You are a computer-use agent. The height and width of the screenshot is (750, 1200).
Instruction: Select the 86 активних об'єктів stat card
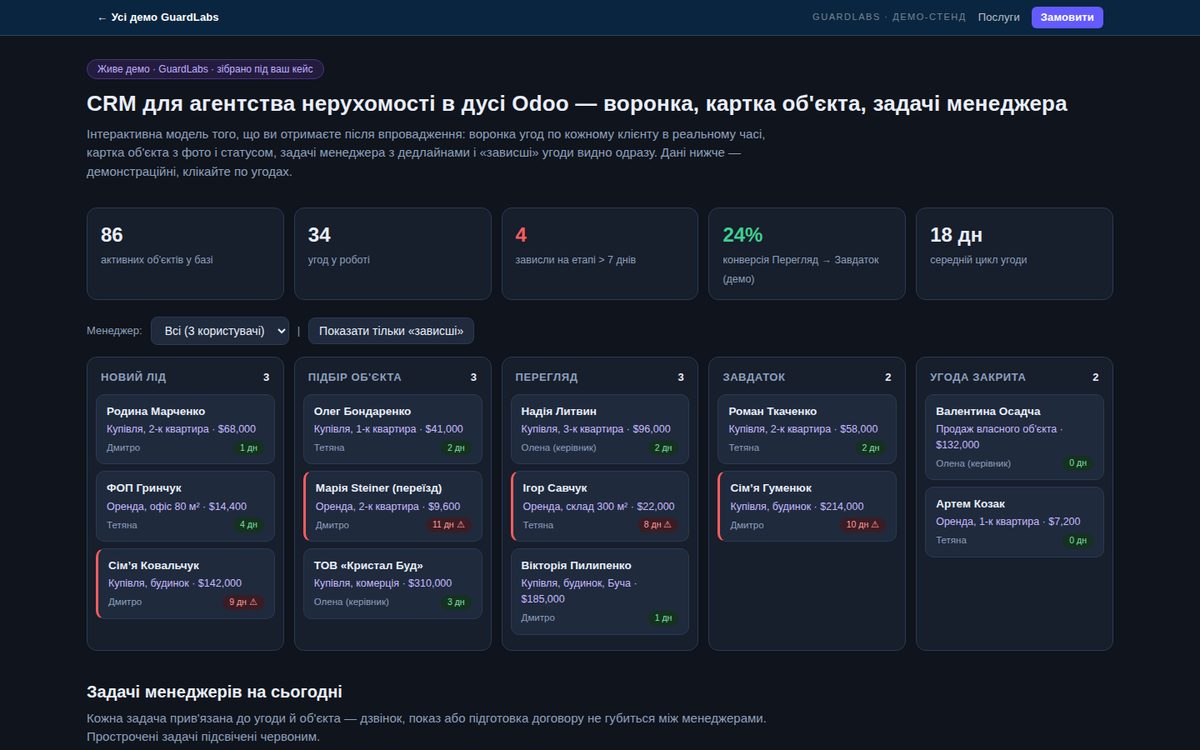point(185,254)
